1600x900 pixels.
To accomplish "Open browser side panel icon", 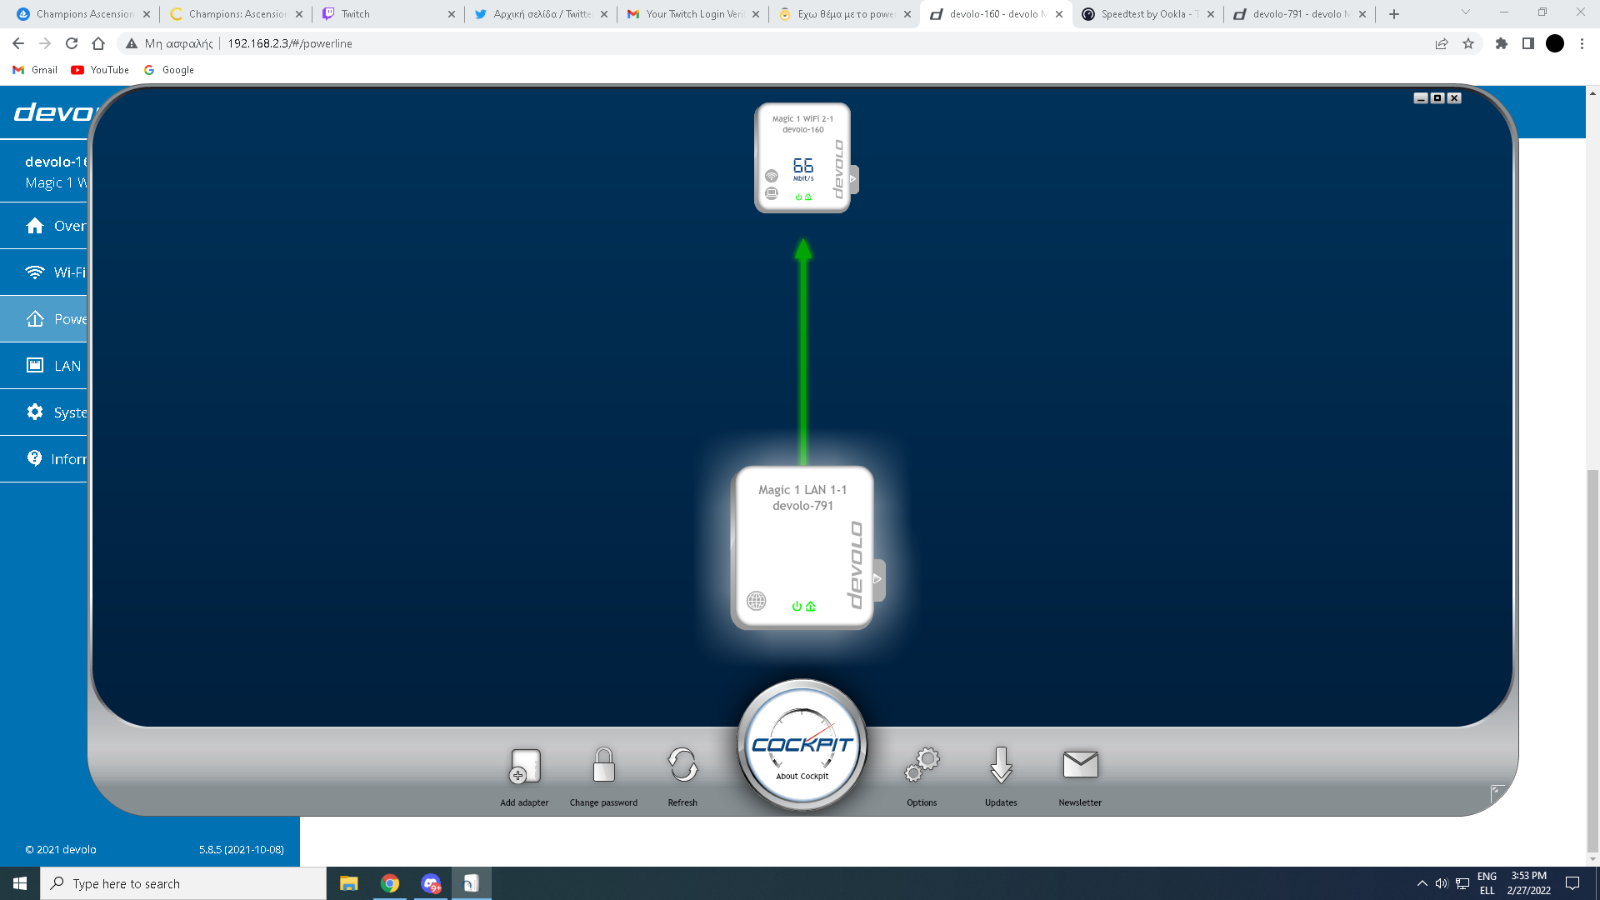I will pyautogui.click(x=1528, y=43).
